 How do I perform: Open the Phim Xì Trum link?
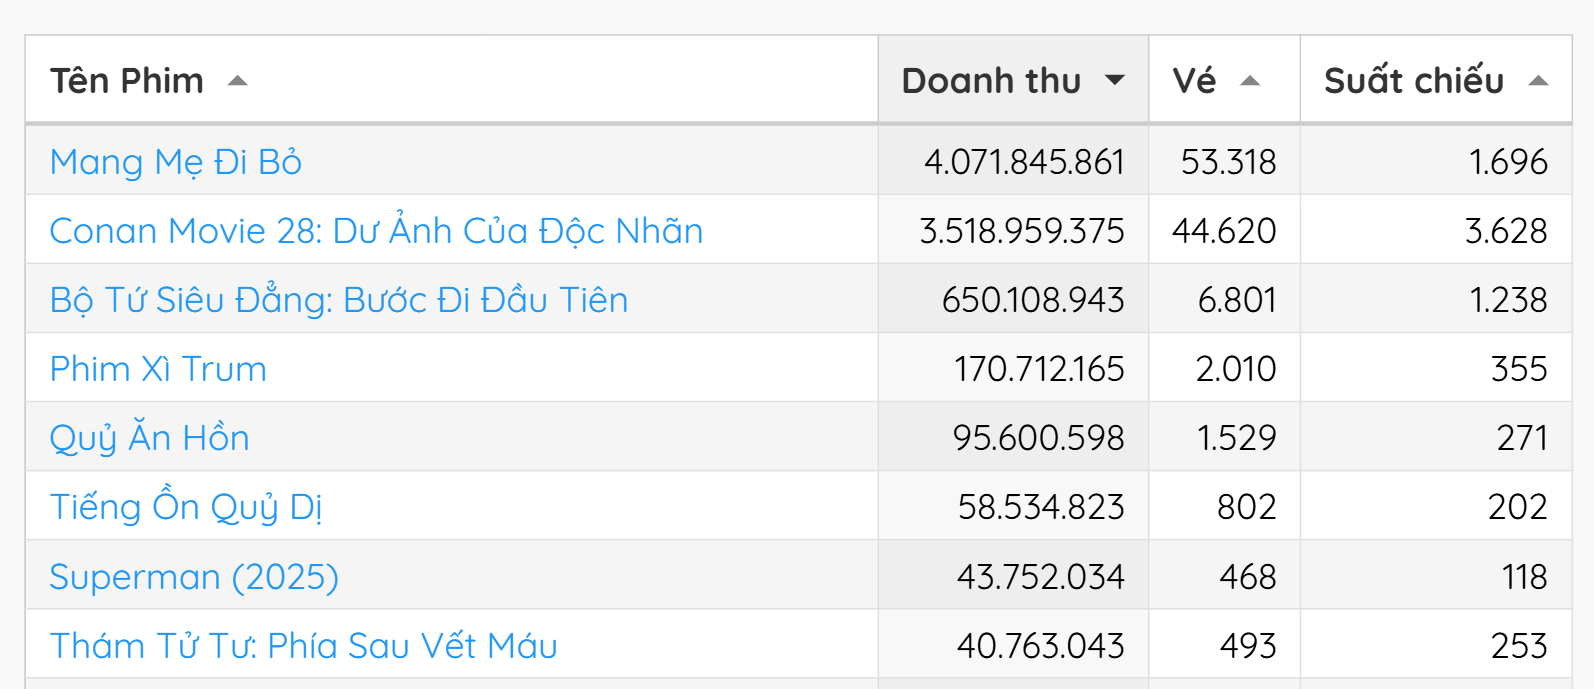[158, 368]
